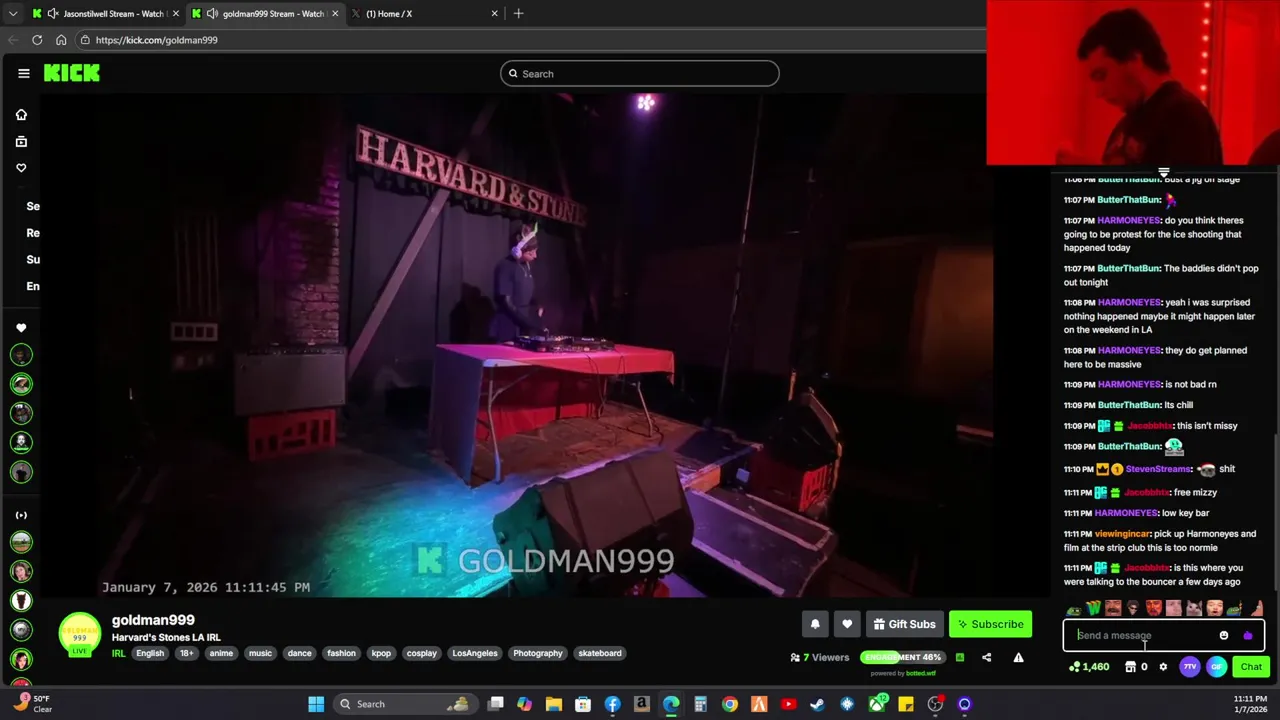Collapse the chat panel header arrow
The width and height of the screenshot is (1280, 720).
[x=1163, y=173]
